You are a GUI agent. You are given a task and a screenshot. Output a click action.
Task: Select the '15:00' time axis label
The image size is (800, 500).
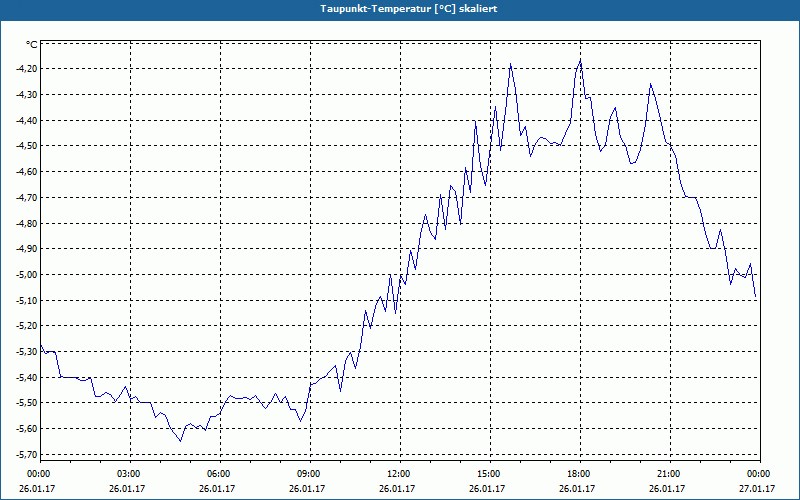pos(490,474)
